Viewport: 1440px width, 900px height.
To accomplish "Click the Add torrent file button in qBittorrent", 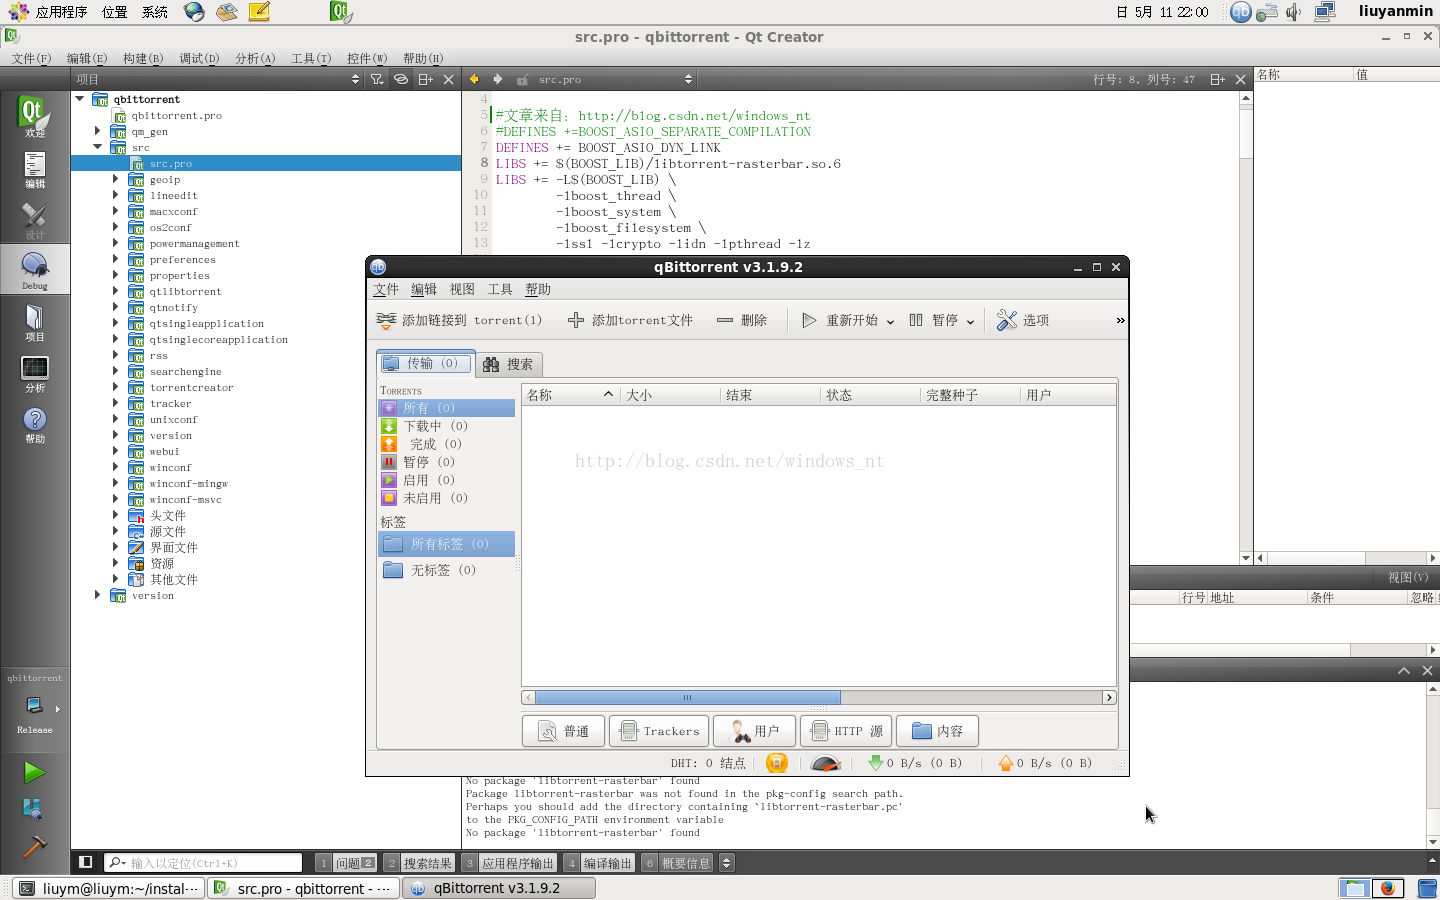I will click(630, 320).
